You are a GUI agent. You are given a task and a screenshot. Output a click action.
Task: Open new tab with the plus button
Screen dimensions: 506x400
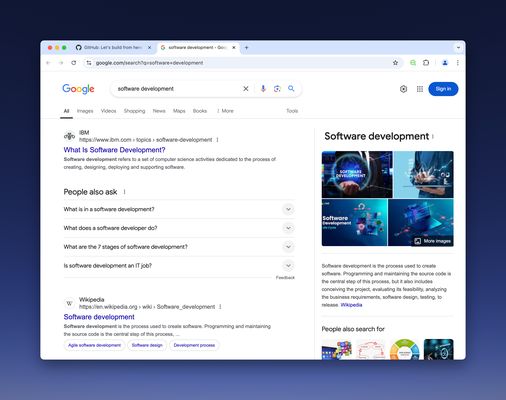click(x=247, y=48)
